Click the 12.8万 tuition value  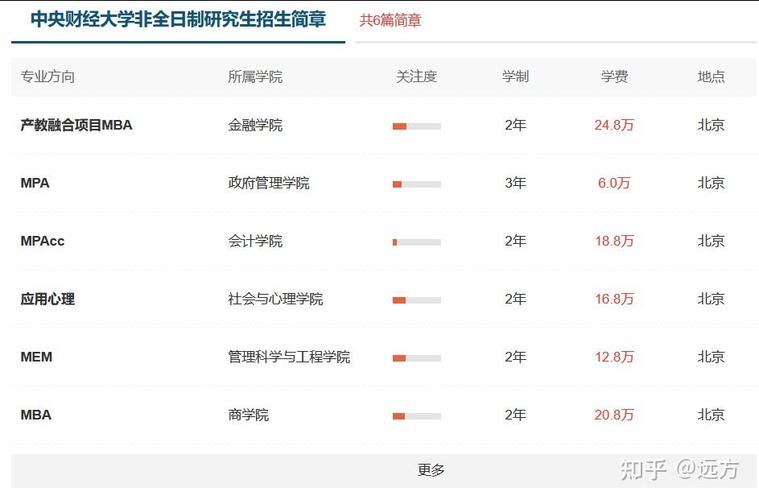(614, 357)
